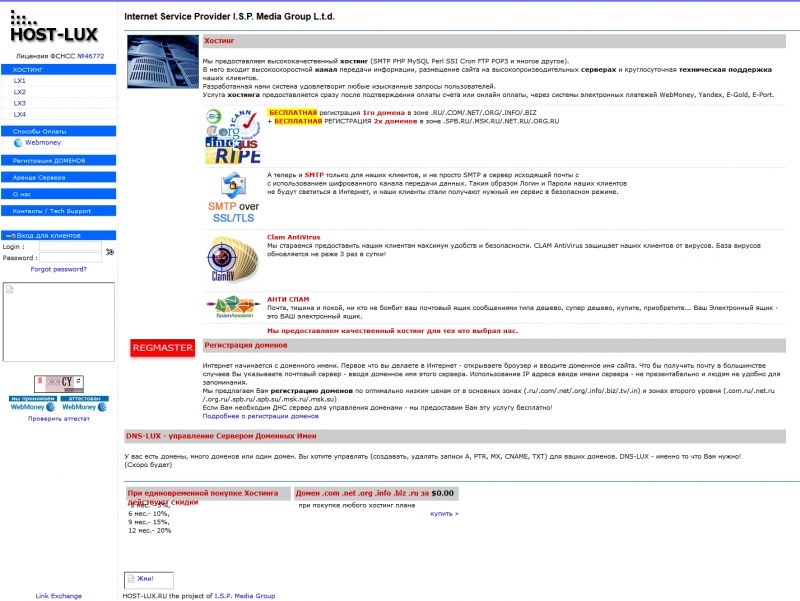
Task: Click the '12 мес.- 20%' discount line
Action: click(149, 531)
